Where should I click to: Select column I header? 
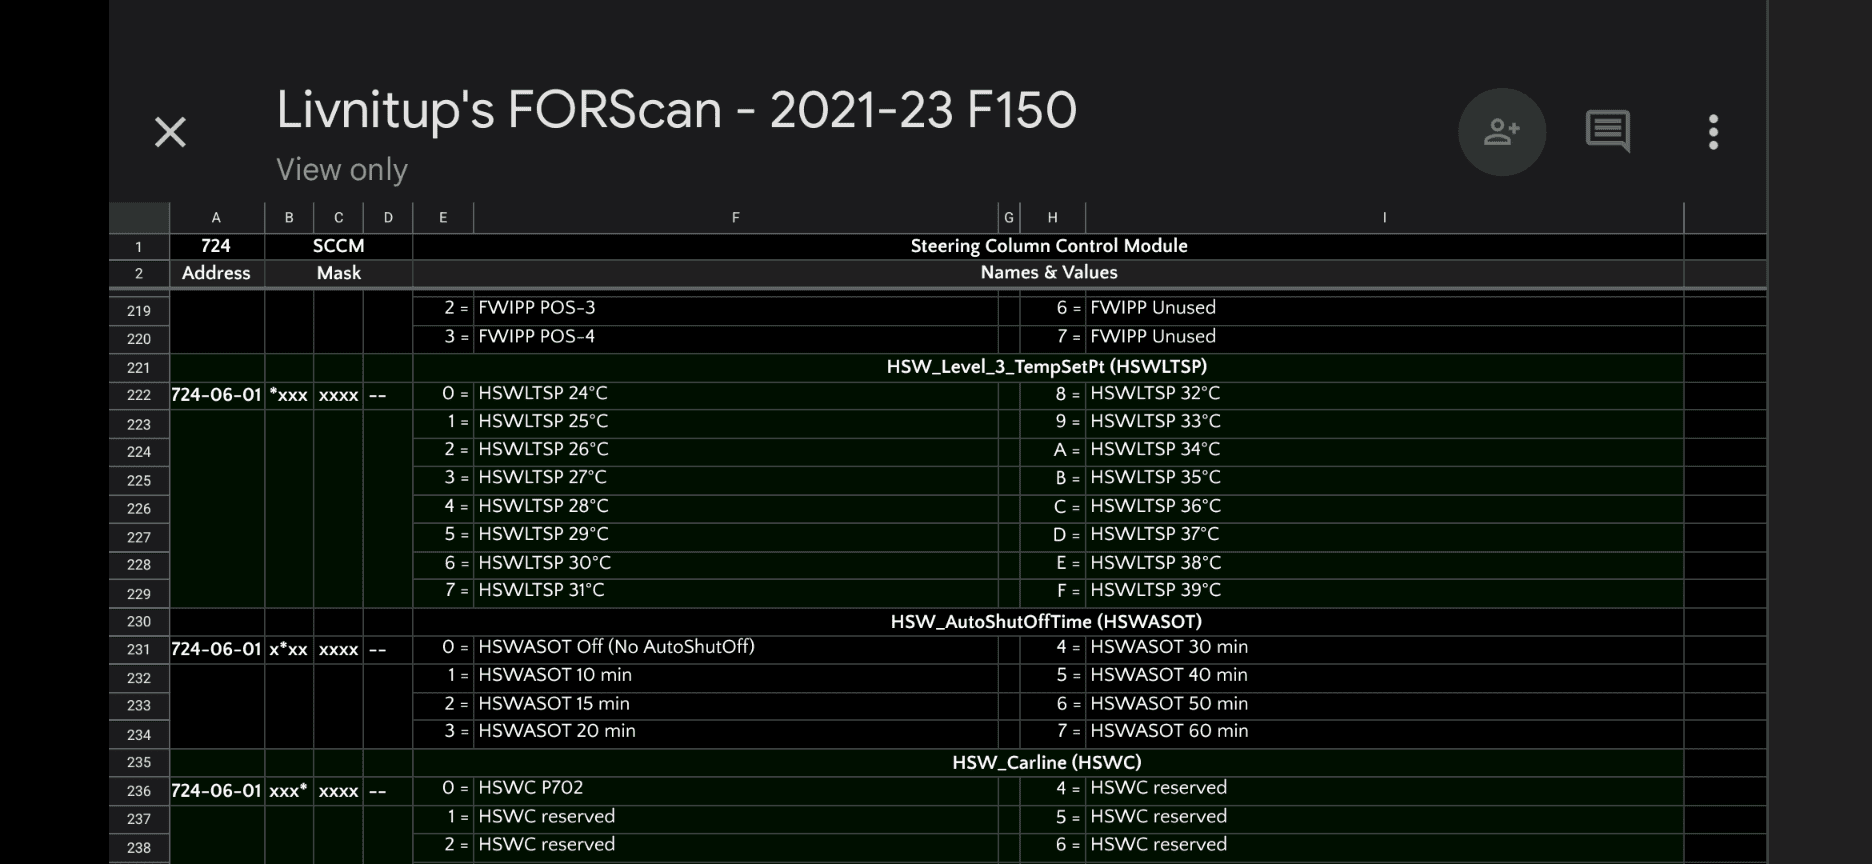coord(1384,218)
